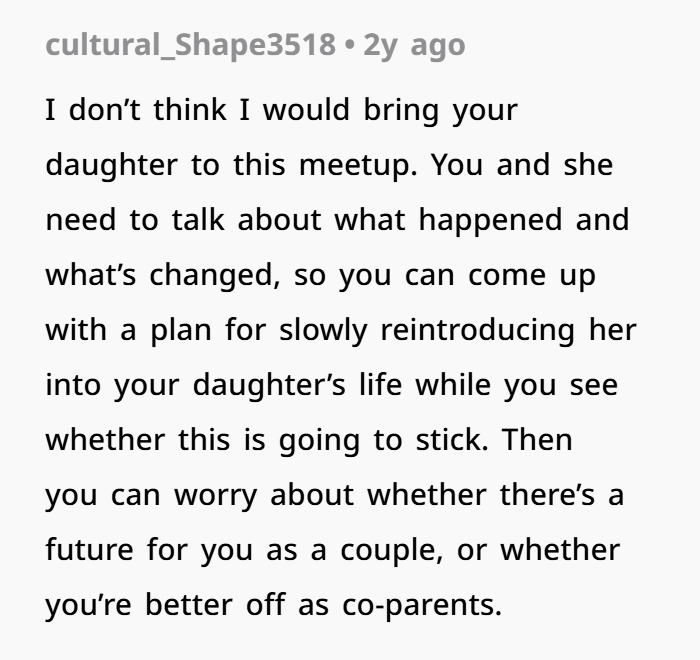Click the bullet separator after username
The width and height of the screenshot is (700, 660).
[x=350, y=45]
